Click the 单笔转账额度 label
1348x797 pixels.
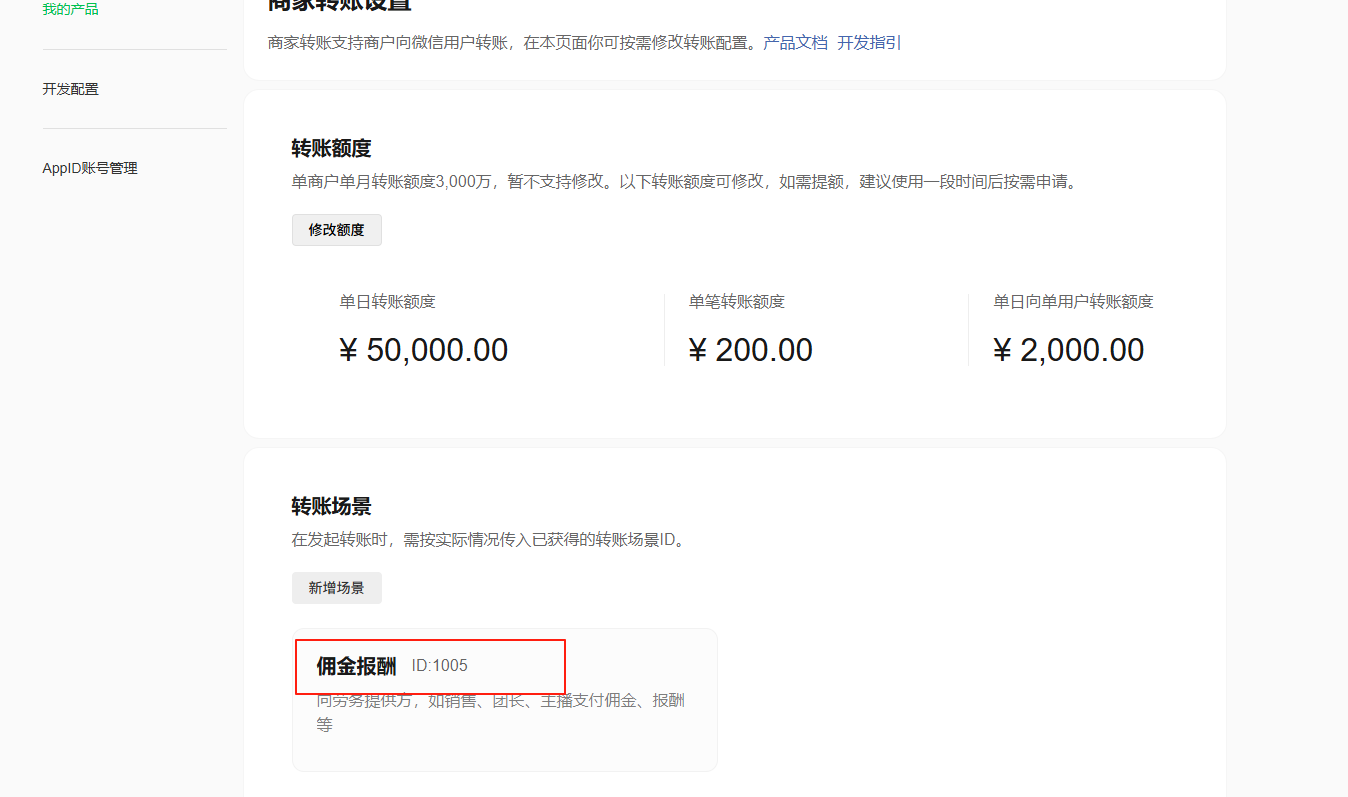point(736,302)
